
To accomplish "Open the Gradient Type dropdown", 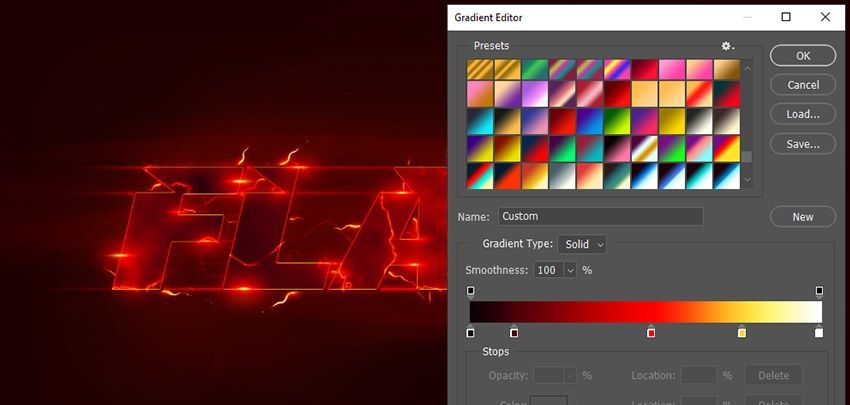I will point(582,245).
